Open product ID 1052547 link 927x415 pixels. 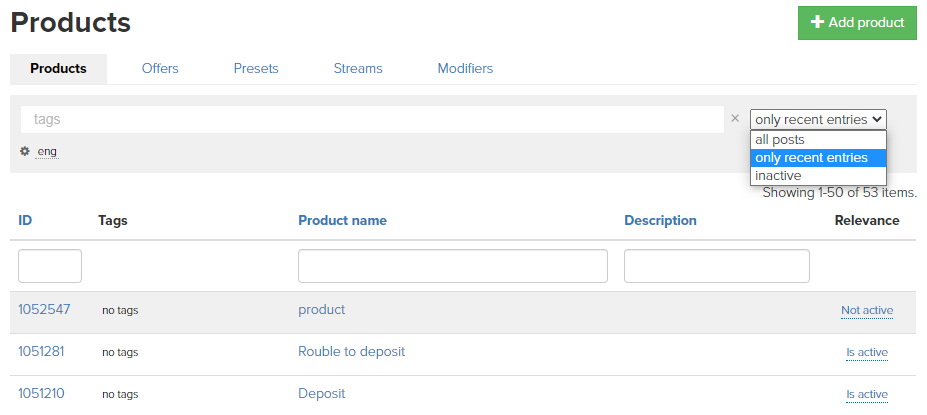(x=44, y=310)
